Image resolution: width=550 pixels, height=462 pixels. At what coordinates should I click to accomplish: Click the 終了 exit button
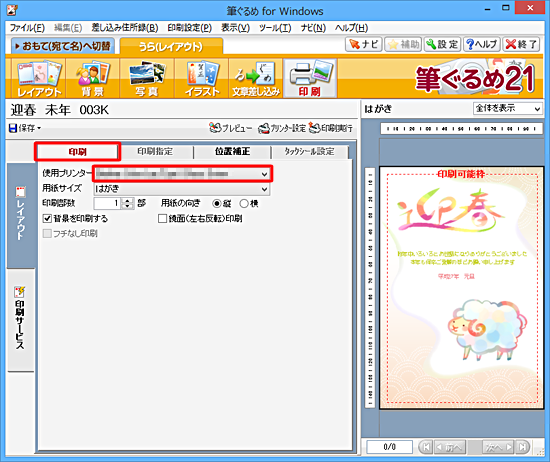point(521,44)
